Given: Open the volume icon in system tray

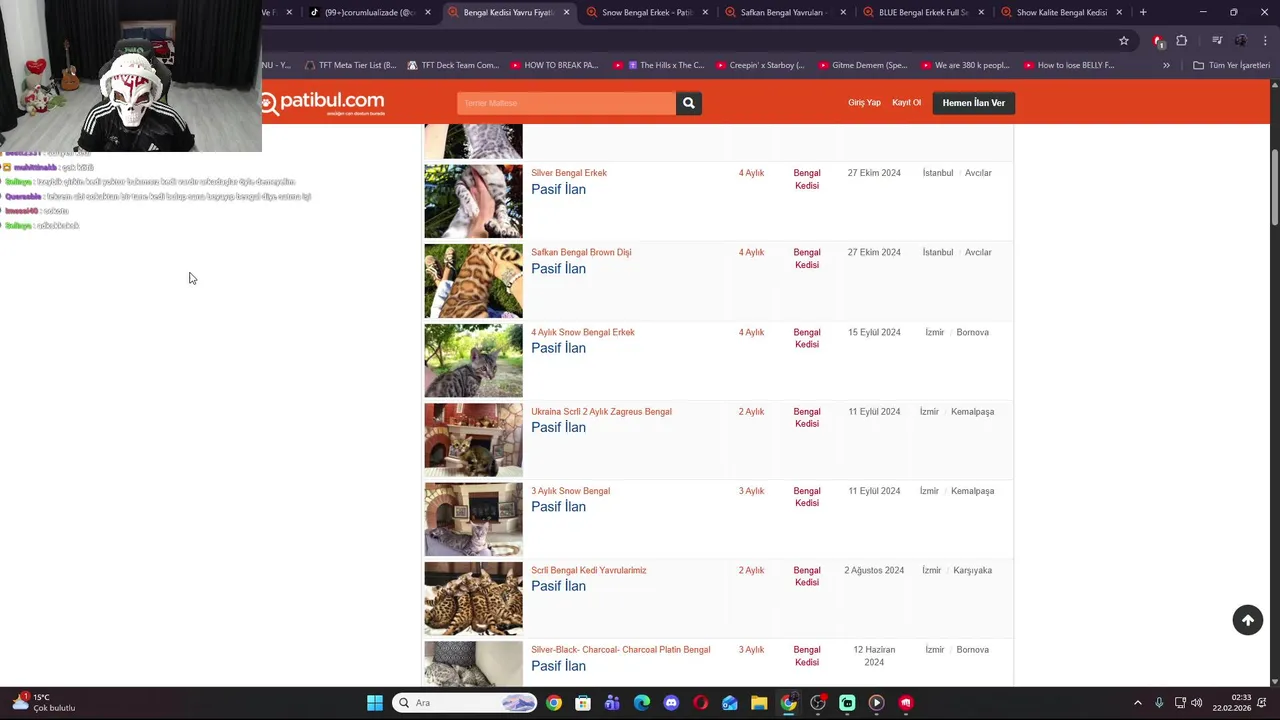Looking at the screenshot, I should [x=1197, y=703].
